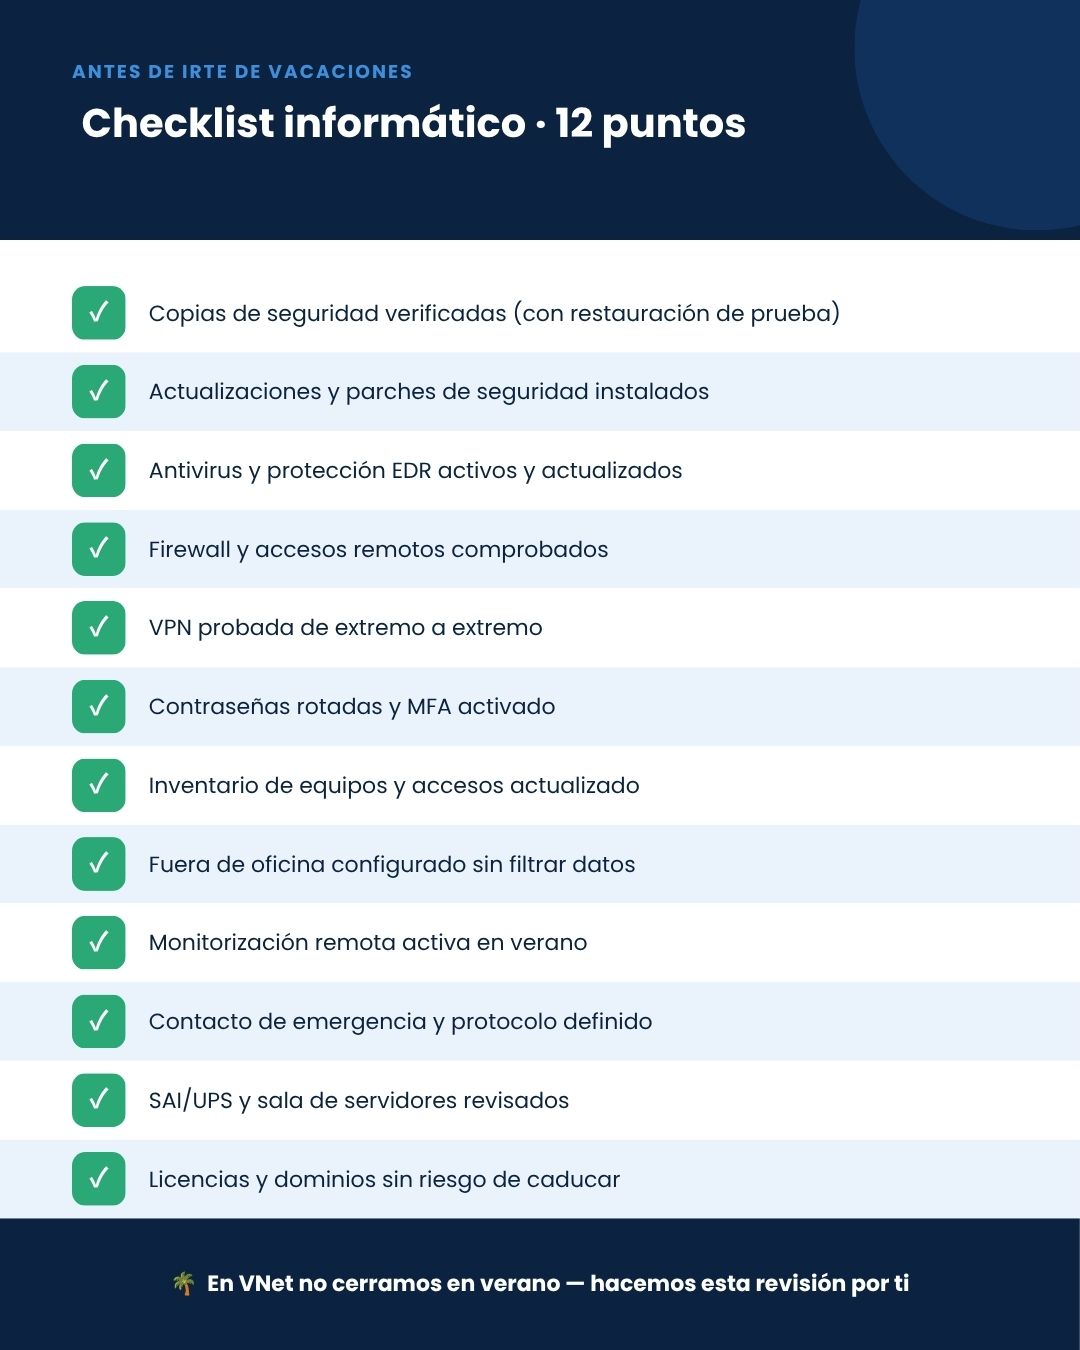Screen dimensions: 1080x1350
Task: Click text 'Antivirus y protección EDR activos y actualizados'
Action: click(x=415, y=471)
